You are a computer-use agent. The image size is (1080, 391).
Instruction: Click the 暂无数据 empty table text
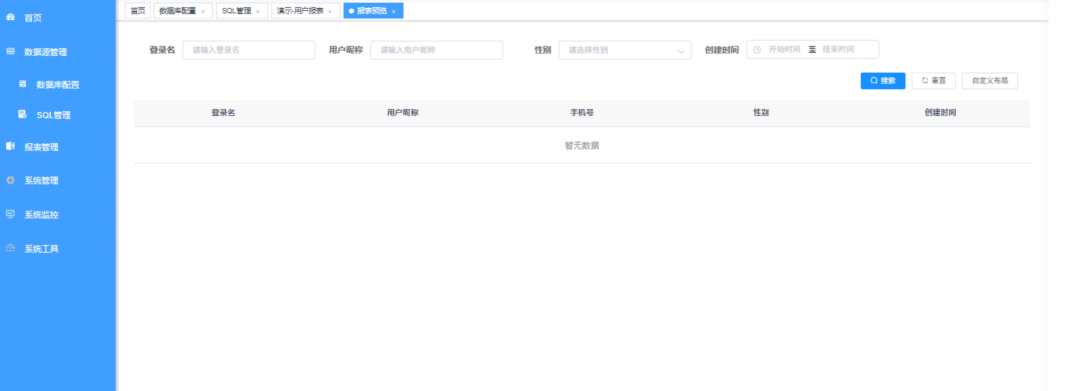tap(582, 145)
